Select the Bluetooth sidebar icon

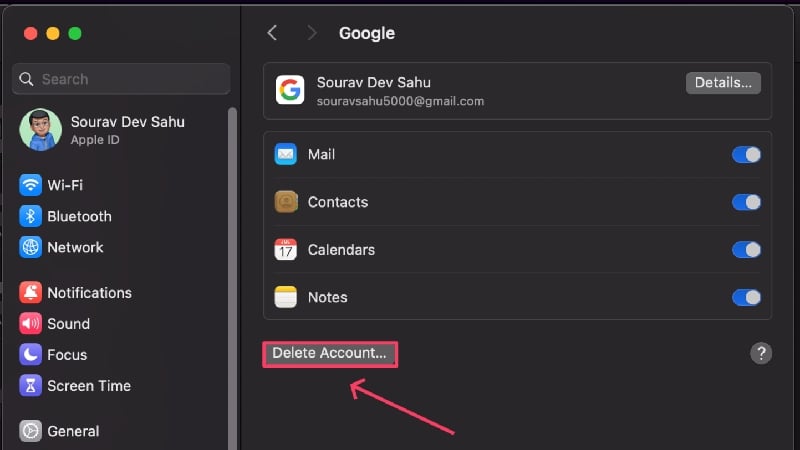30,216
